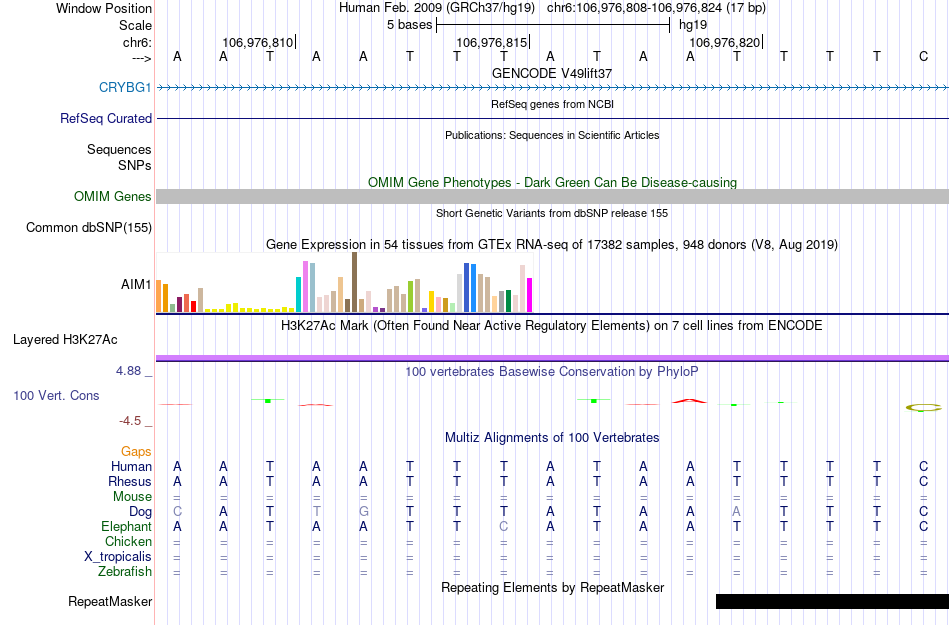This screenshot has width=950, height=625.
Task: Click the CRYBG1 gene label
Action: coord(125,87)
